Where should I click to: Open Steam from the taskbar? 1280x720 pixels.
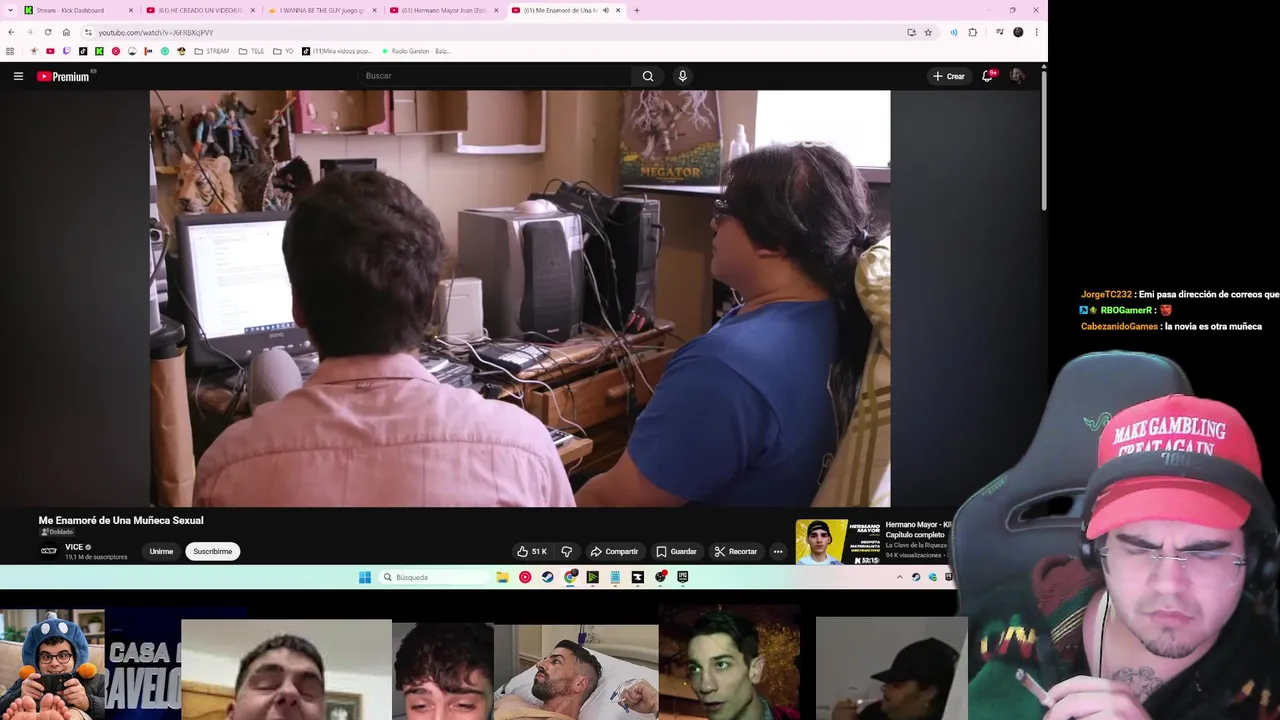(x=547, y=577)
